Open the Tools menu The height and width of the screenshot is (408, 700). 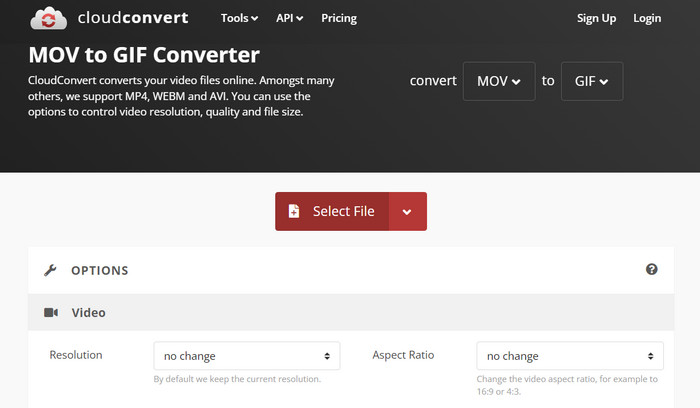pyautogui.click(x=239, y=18)
